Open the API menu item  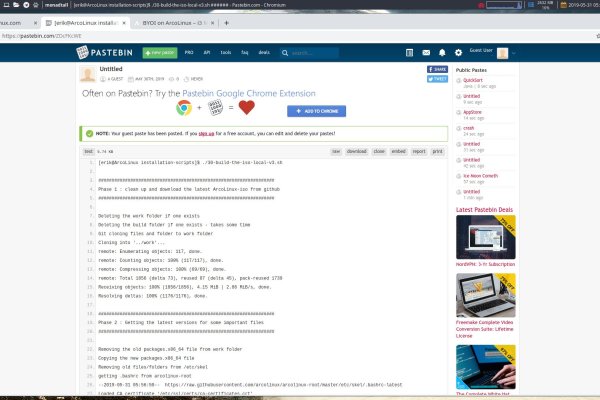pyautogui.click(x=206, y=50)
